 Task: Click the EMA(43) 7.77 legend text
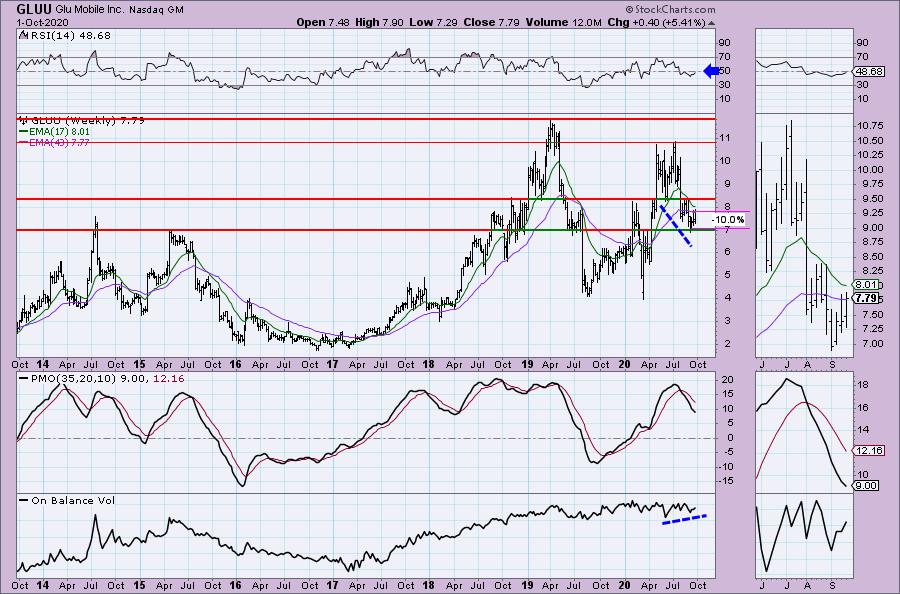59,142
